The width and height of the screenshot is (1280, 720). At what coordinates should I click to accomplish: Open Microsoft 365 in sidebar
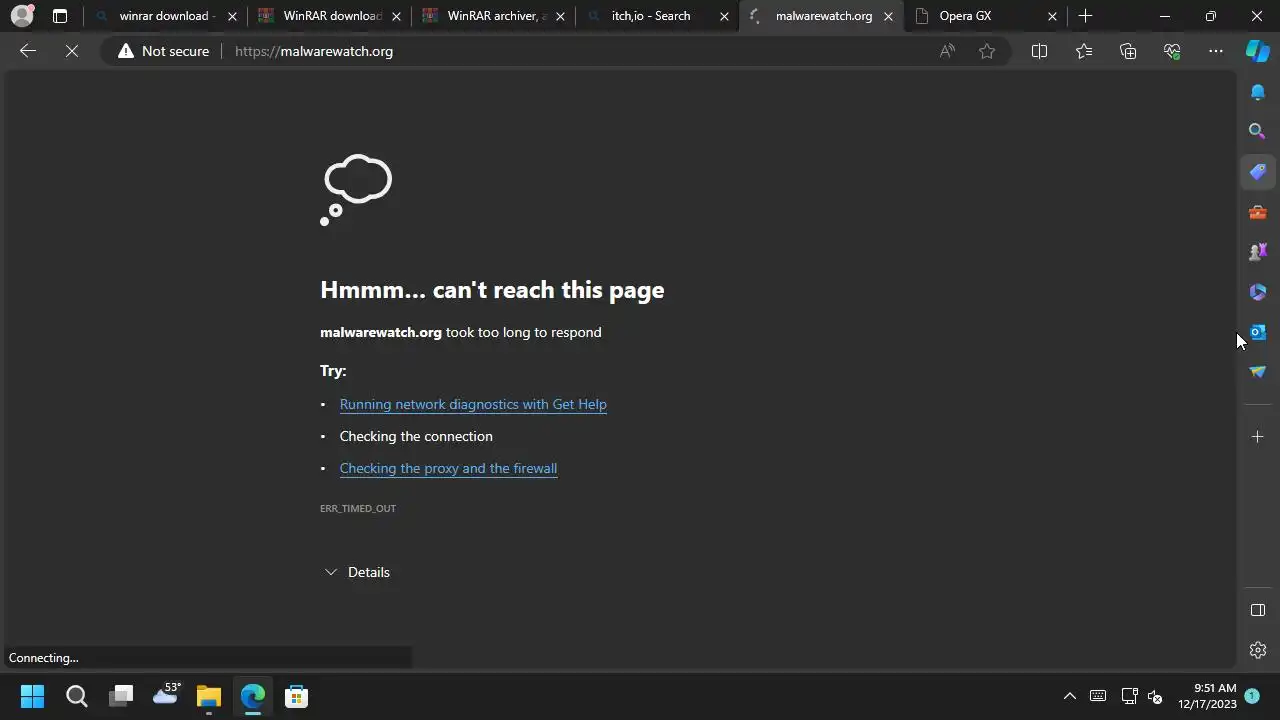pos(1258,292)
